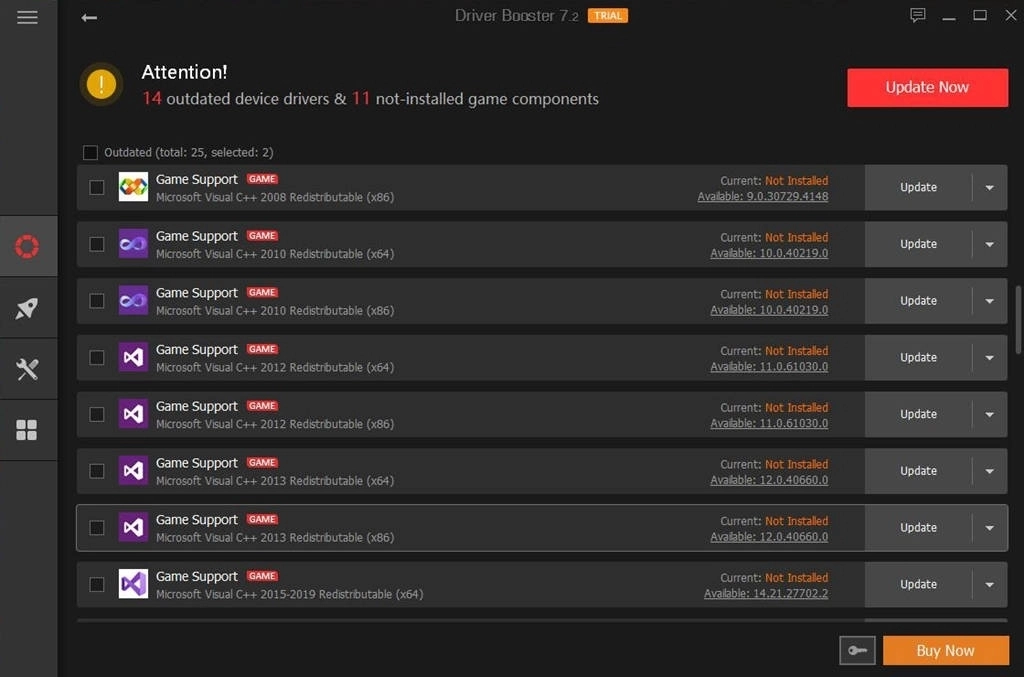Click the Visual C++ 2012 (x86) icon

coord(133,415)
